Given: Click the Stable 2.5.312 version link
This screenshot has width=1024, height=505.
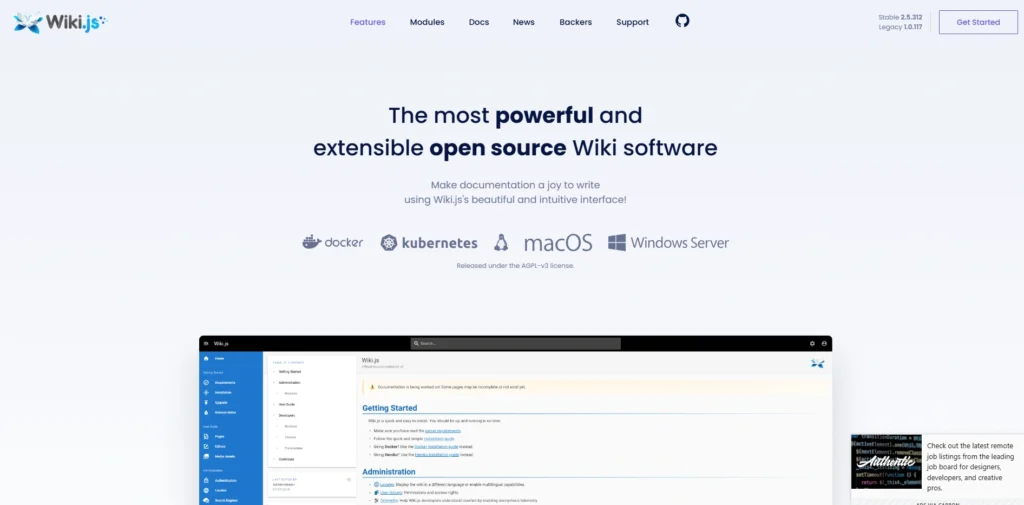Looking at the screenshot, I should (901, 17).
